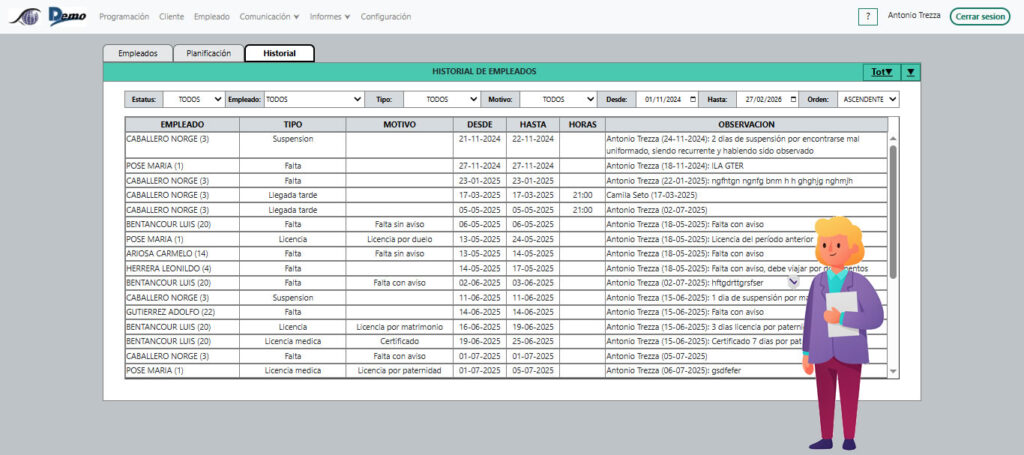This screenshot has width=1024, height=455.
Task: Switch to the Planificación tab
Action: coord(208,53)
